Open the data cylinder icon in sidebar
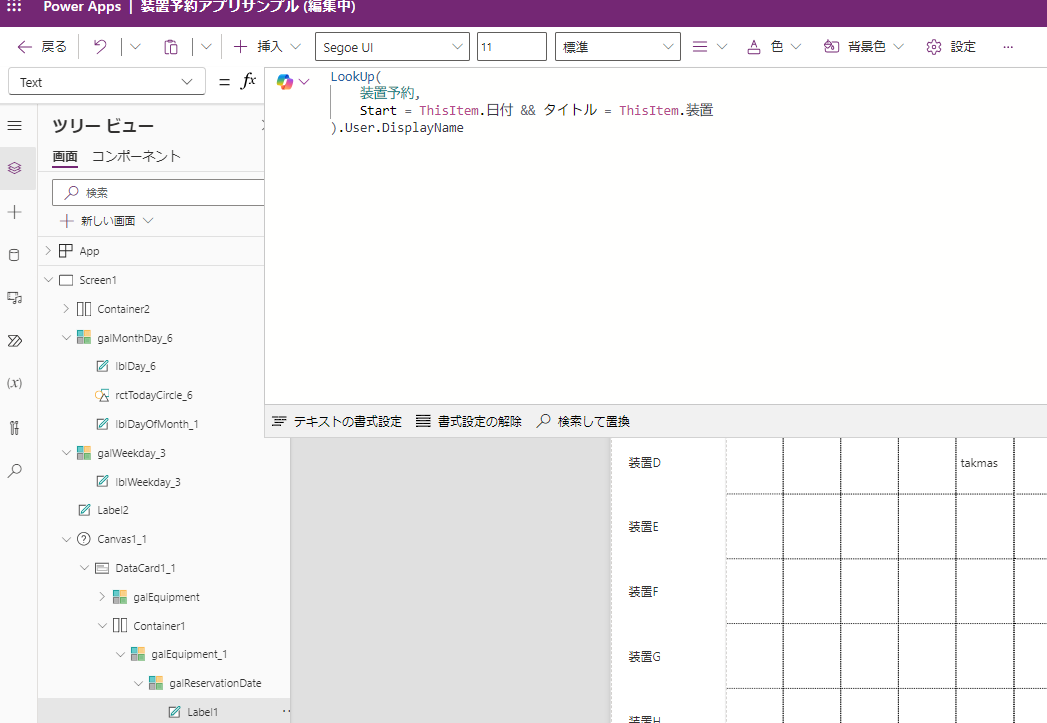The height and width of the screenshot is (723, 1047). (15, 255)
